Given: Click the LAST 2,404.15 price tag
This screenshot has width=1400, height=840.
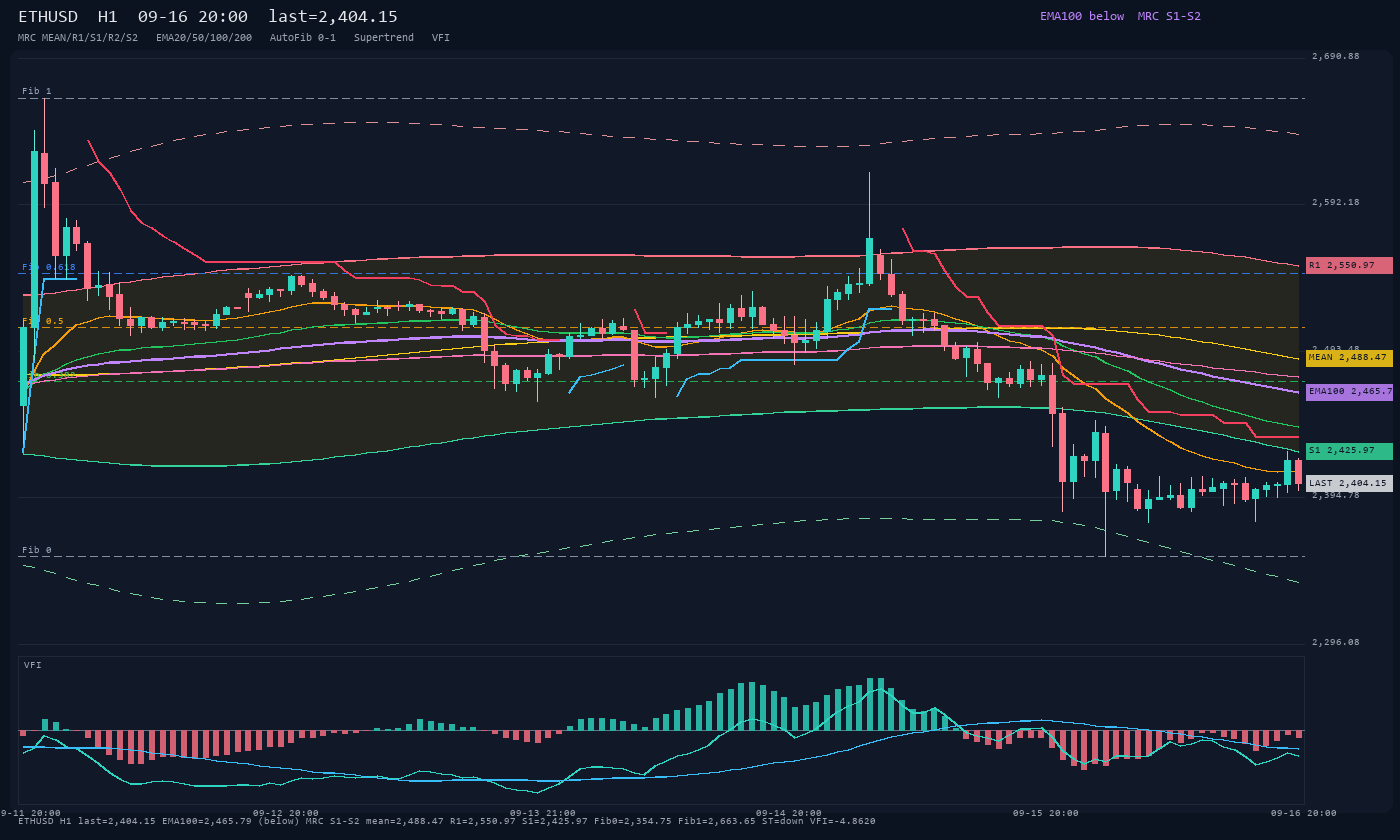Looking at the screenshot, I should coord(1349,483).
